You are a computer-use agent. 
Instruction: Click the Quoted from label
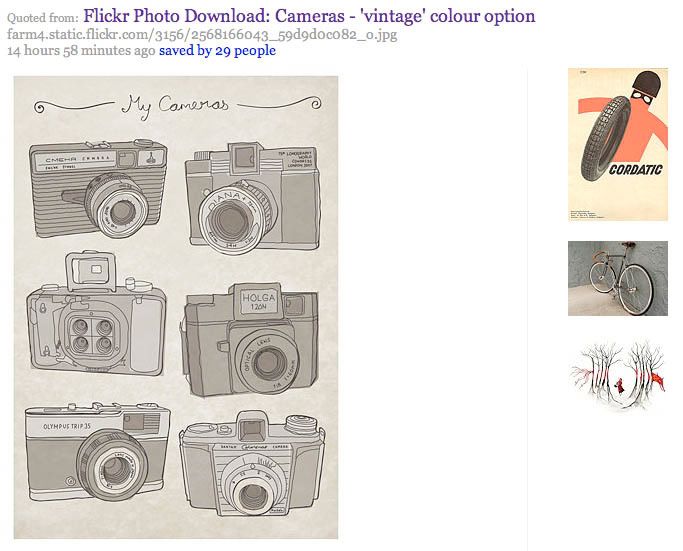pyautogui.click(x=43, y=18)
